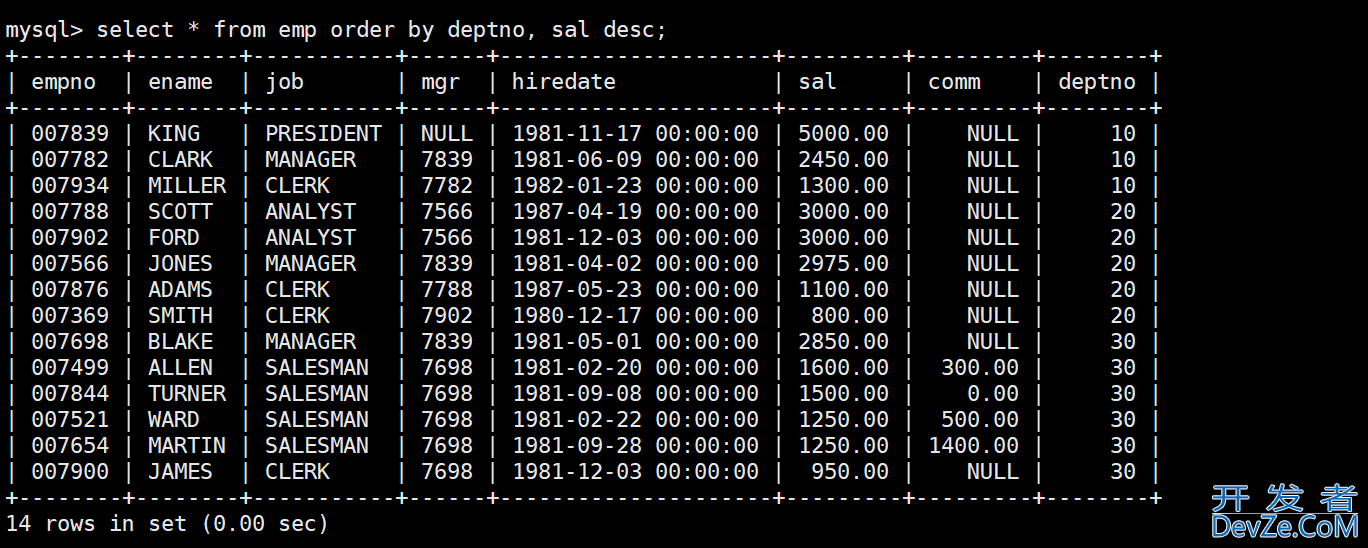Select empno value 007788

(x=70, y=211)
